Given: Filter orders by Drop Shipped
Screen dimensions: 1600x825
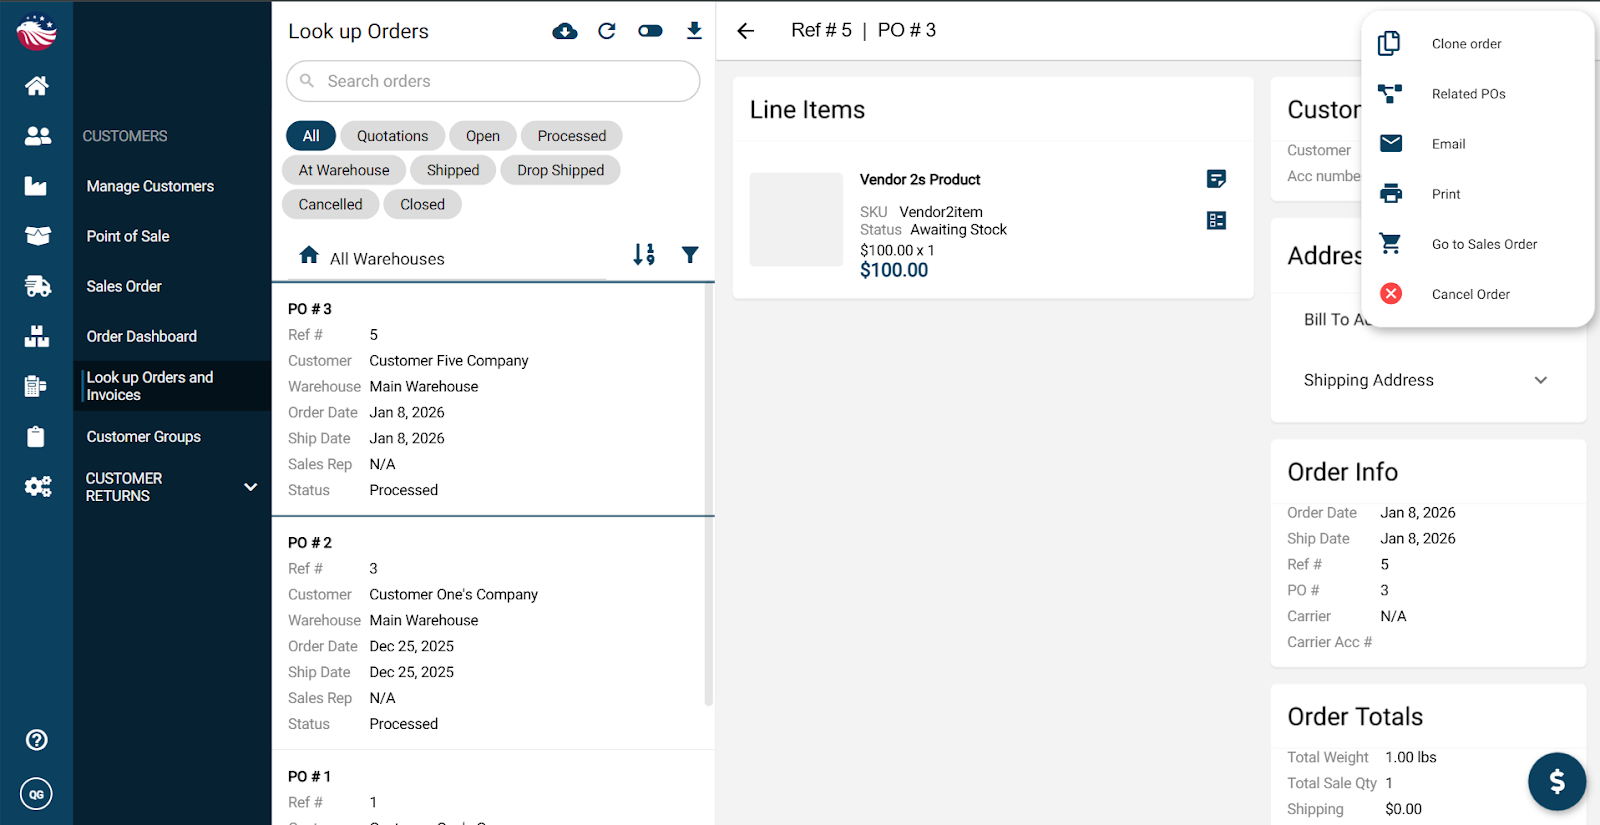Looking at the screenshot, I should pos(560,170).
